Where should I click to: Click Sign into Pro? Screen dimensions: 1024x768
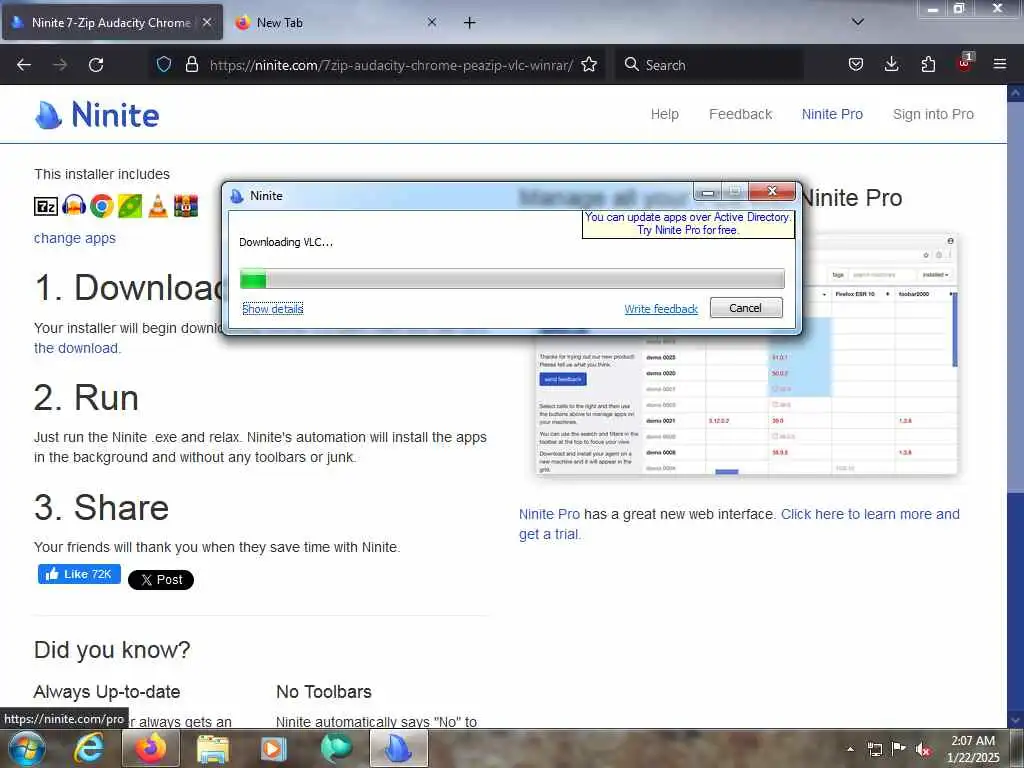[933, 114]
